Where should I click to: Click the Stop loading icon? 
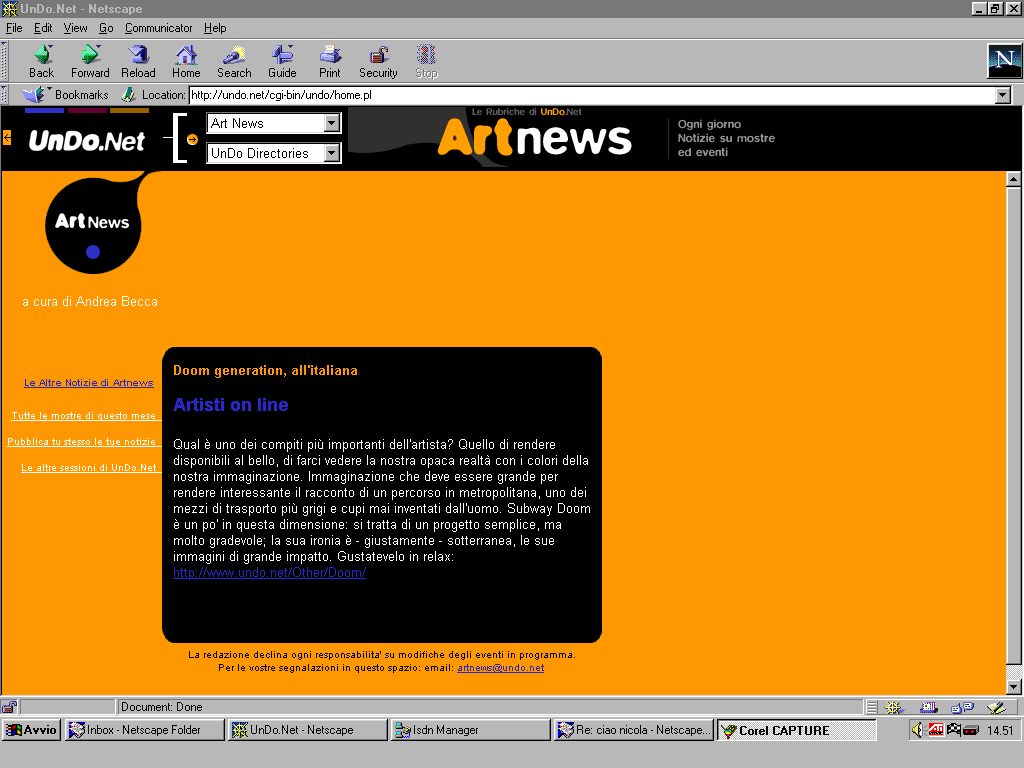(426, 61)
